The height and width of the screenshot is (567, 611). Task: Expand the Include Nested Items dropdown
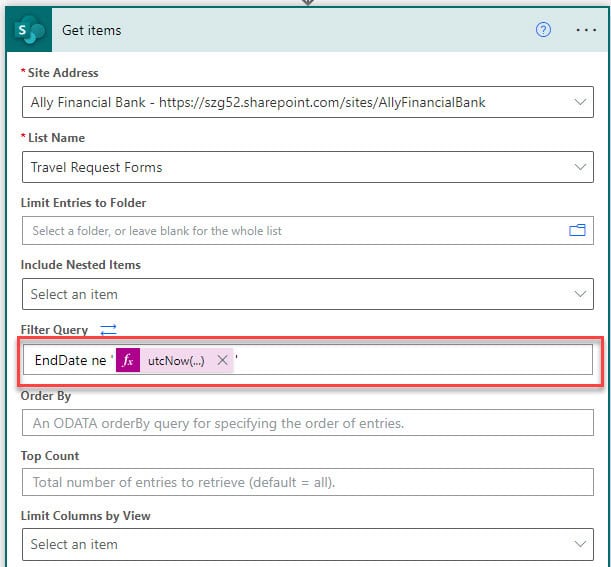[580, 294]
